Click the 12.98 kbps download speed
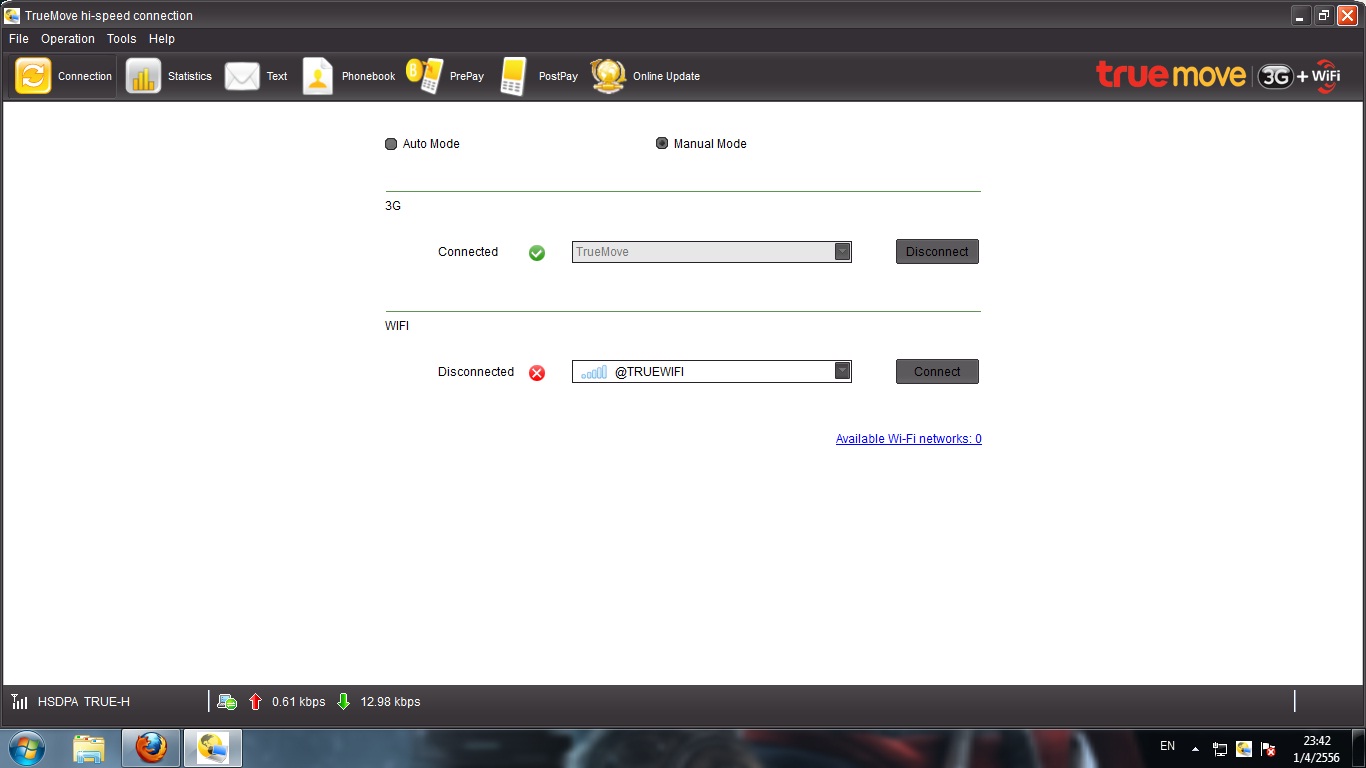Screen dimensions: 1366x768 (x=390, y=702)
